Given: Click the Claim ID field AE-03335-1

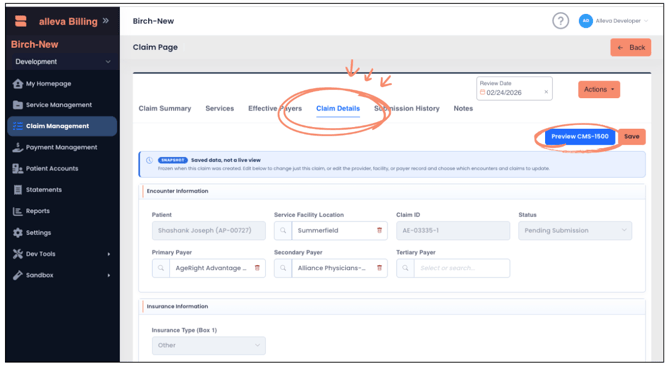Looking at the screenshot, I should 453,230.
